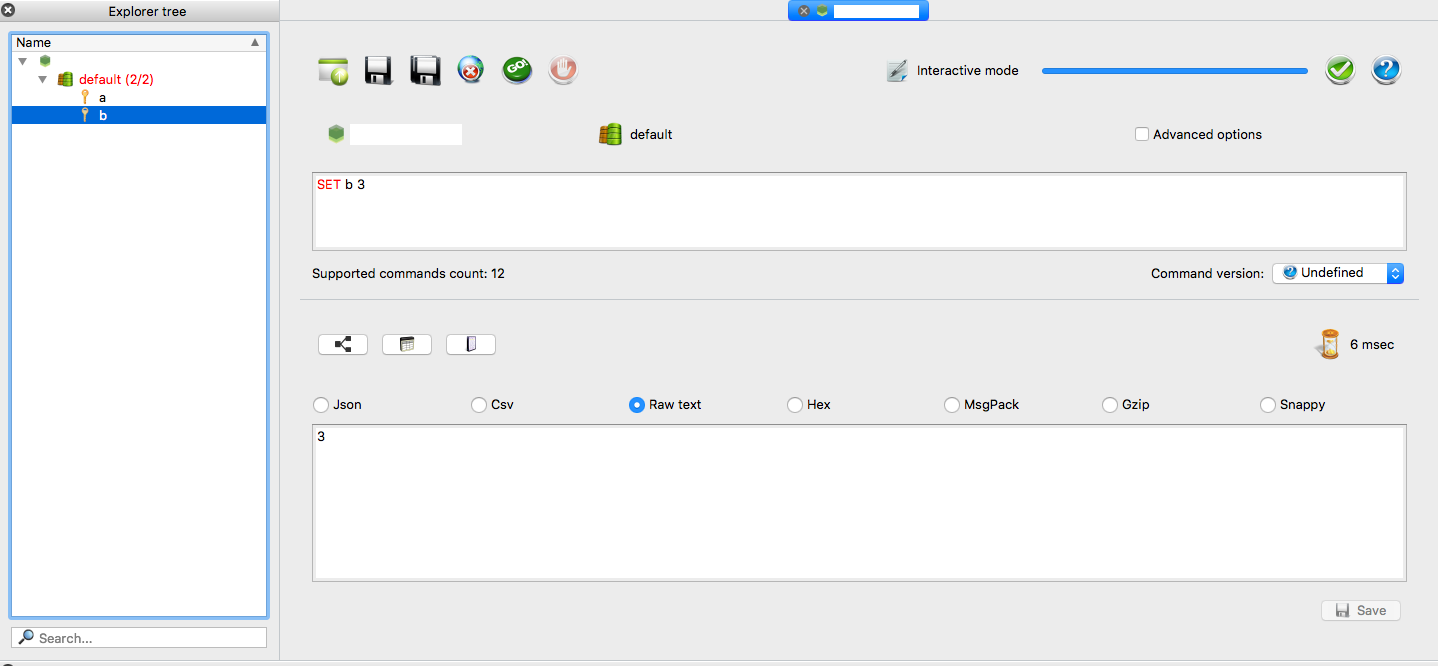Close the Explorer tree panel

pos(8,11)
